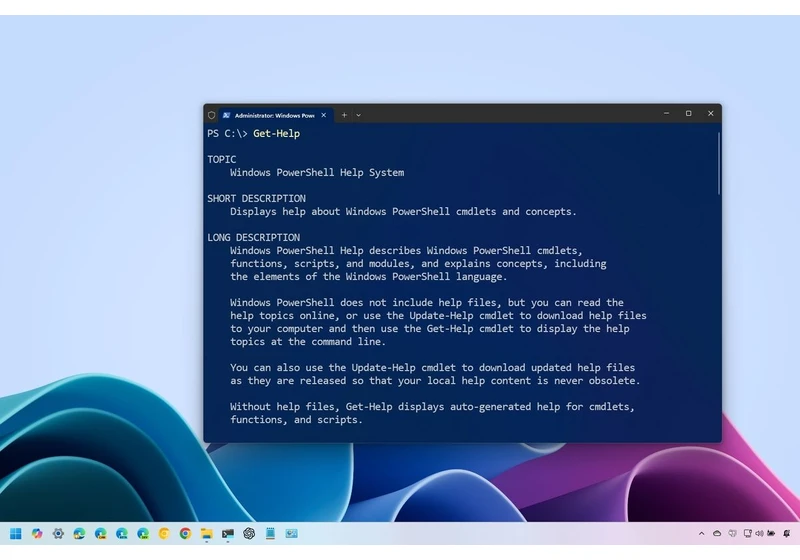800x560 pixels.
Task: Click line starting "Without help files, Get-Help displays"
Action: (x=433, y=407)
